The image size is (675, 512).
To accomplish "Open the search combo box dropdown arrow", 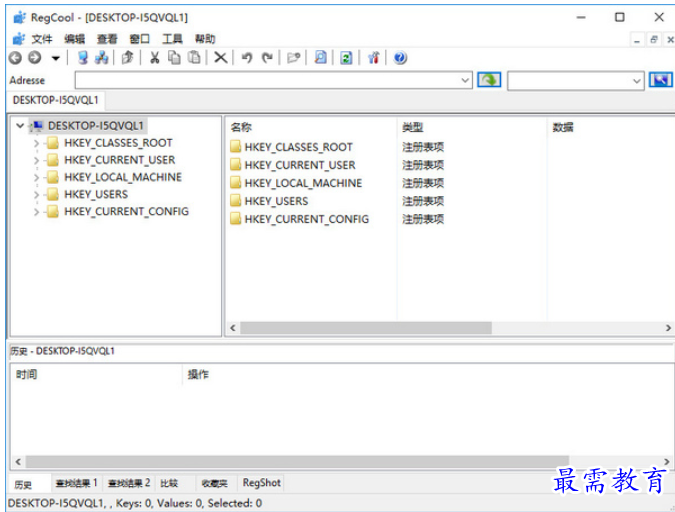I will (x=637, y=81).
